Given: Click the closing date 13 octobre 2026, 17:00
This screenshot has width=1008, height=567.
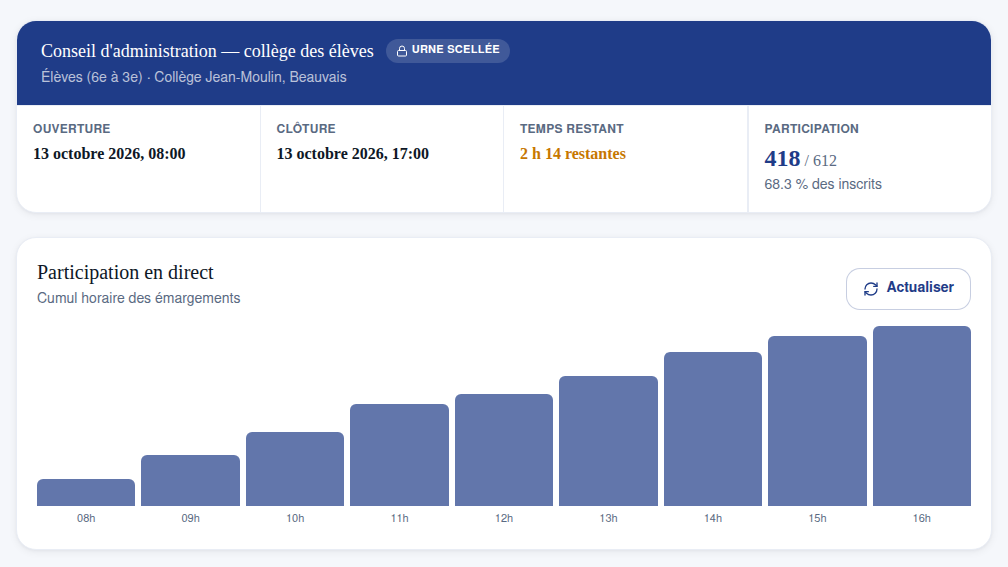Looking at the screenshot, I should pyautogui.click(x=353, y=154).
